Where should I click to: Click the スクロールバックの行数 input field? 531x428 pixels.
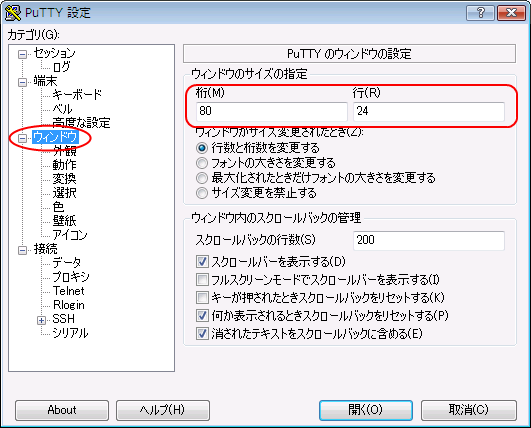[x=429, y=240]
